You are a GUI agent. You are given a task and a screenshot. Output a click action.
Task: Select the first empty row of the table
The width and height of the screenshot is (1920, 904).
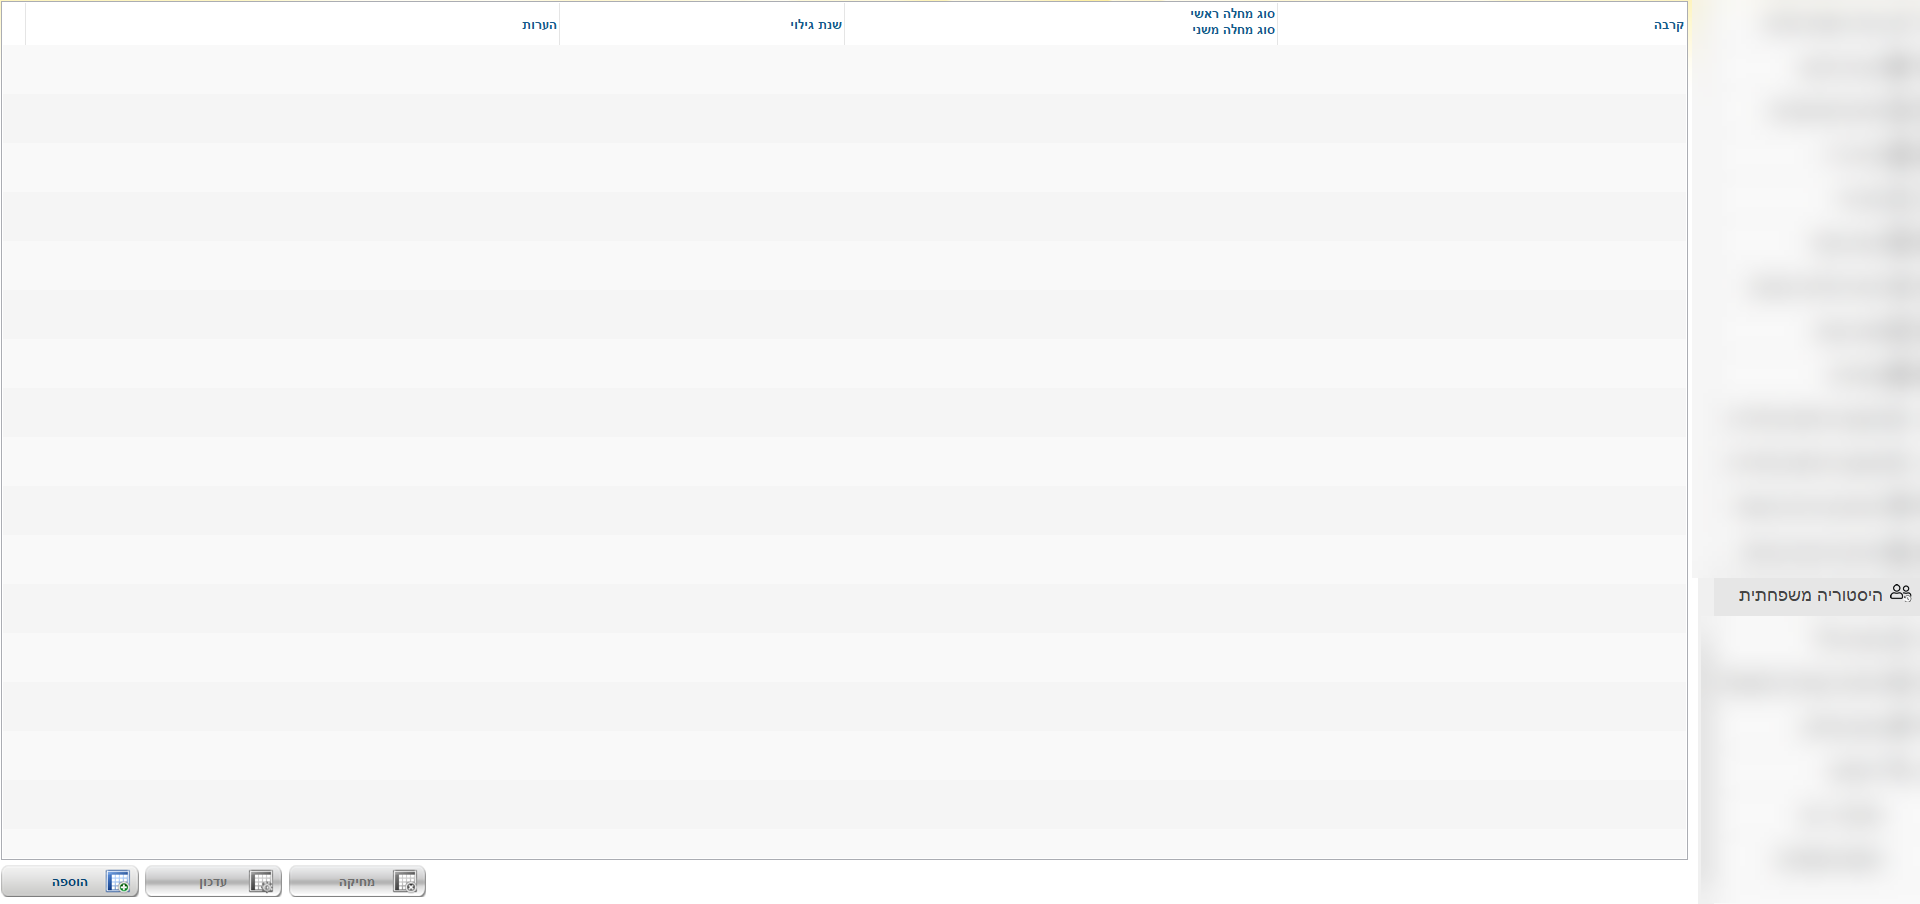coord(844,70)
